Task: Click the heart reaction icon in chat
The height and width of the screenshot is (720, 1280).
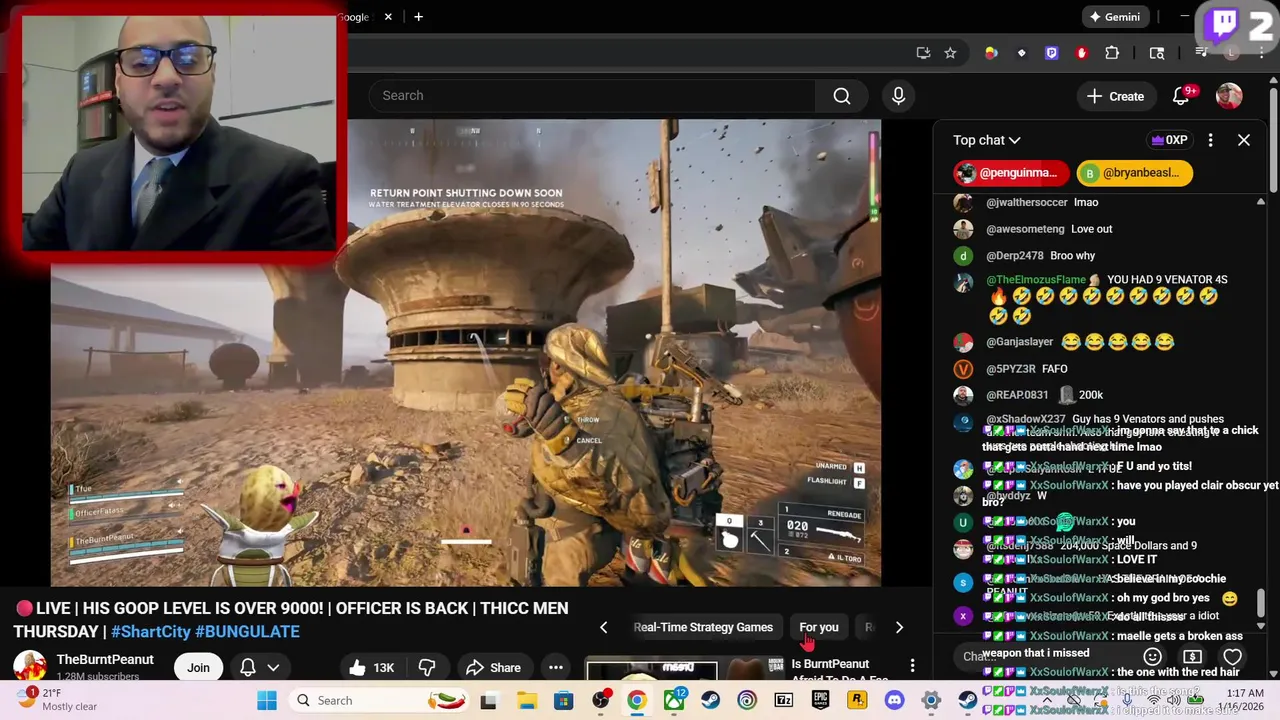Action: [x=1232, y=657]
